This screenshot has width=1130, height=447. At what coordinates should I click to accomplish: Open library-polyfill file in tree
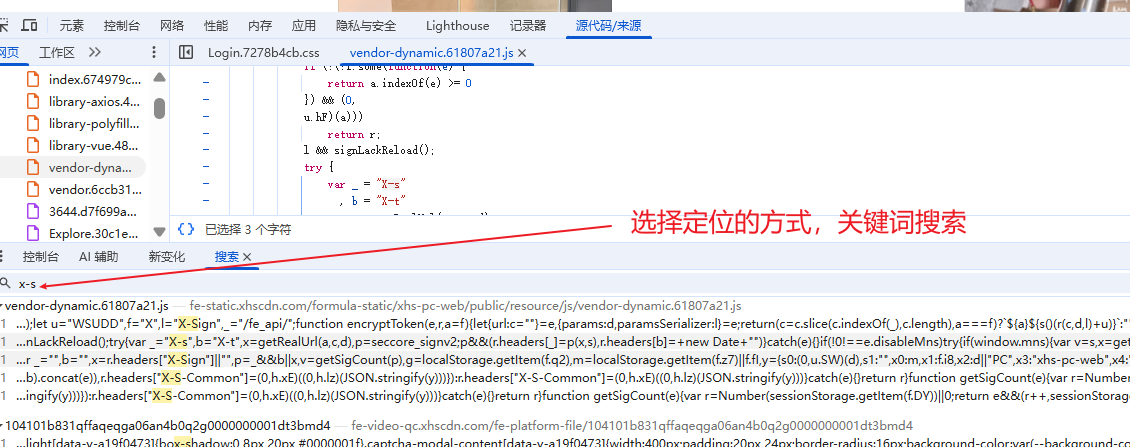point(95,123)
